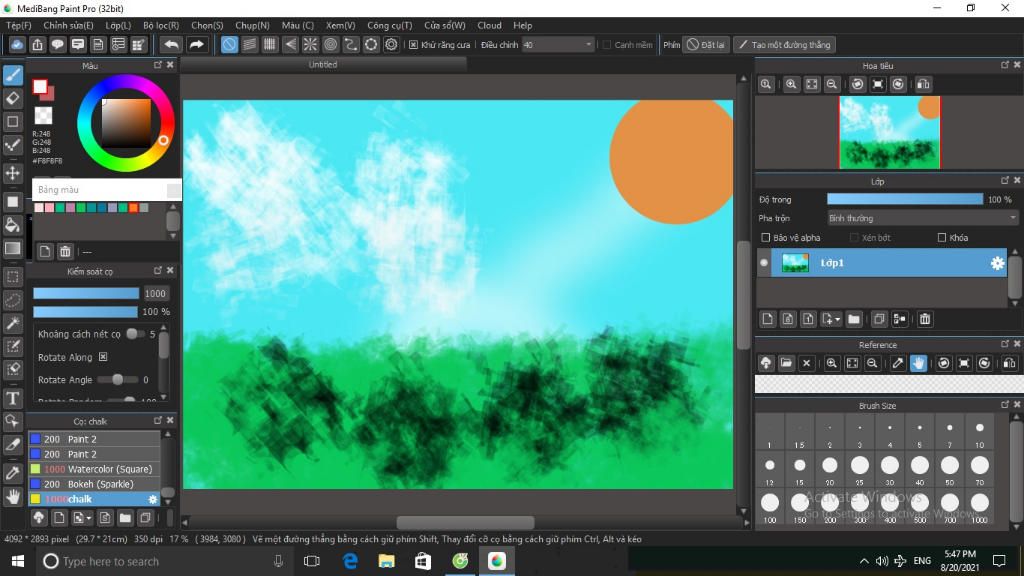Viewport: 1024px width, 576px height.
Task: Check the Khóa lock checkbox
Action: coord(942,238)
